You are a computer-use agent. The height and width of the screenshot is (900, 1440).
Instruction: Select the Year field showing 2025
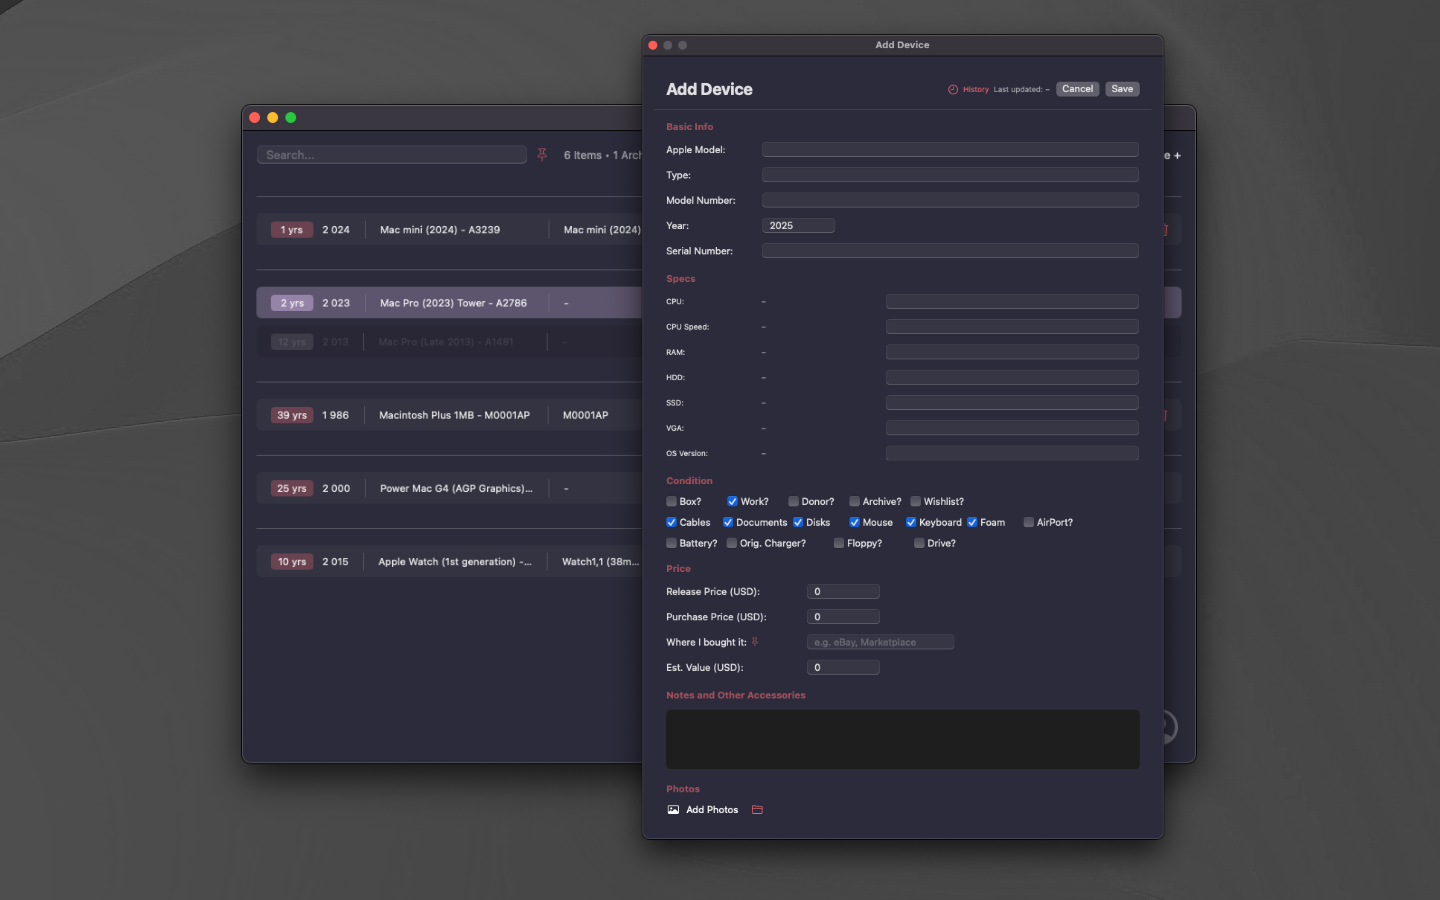tap(798, 226)
